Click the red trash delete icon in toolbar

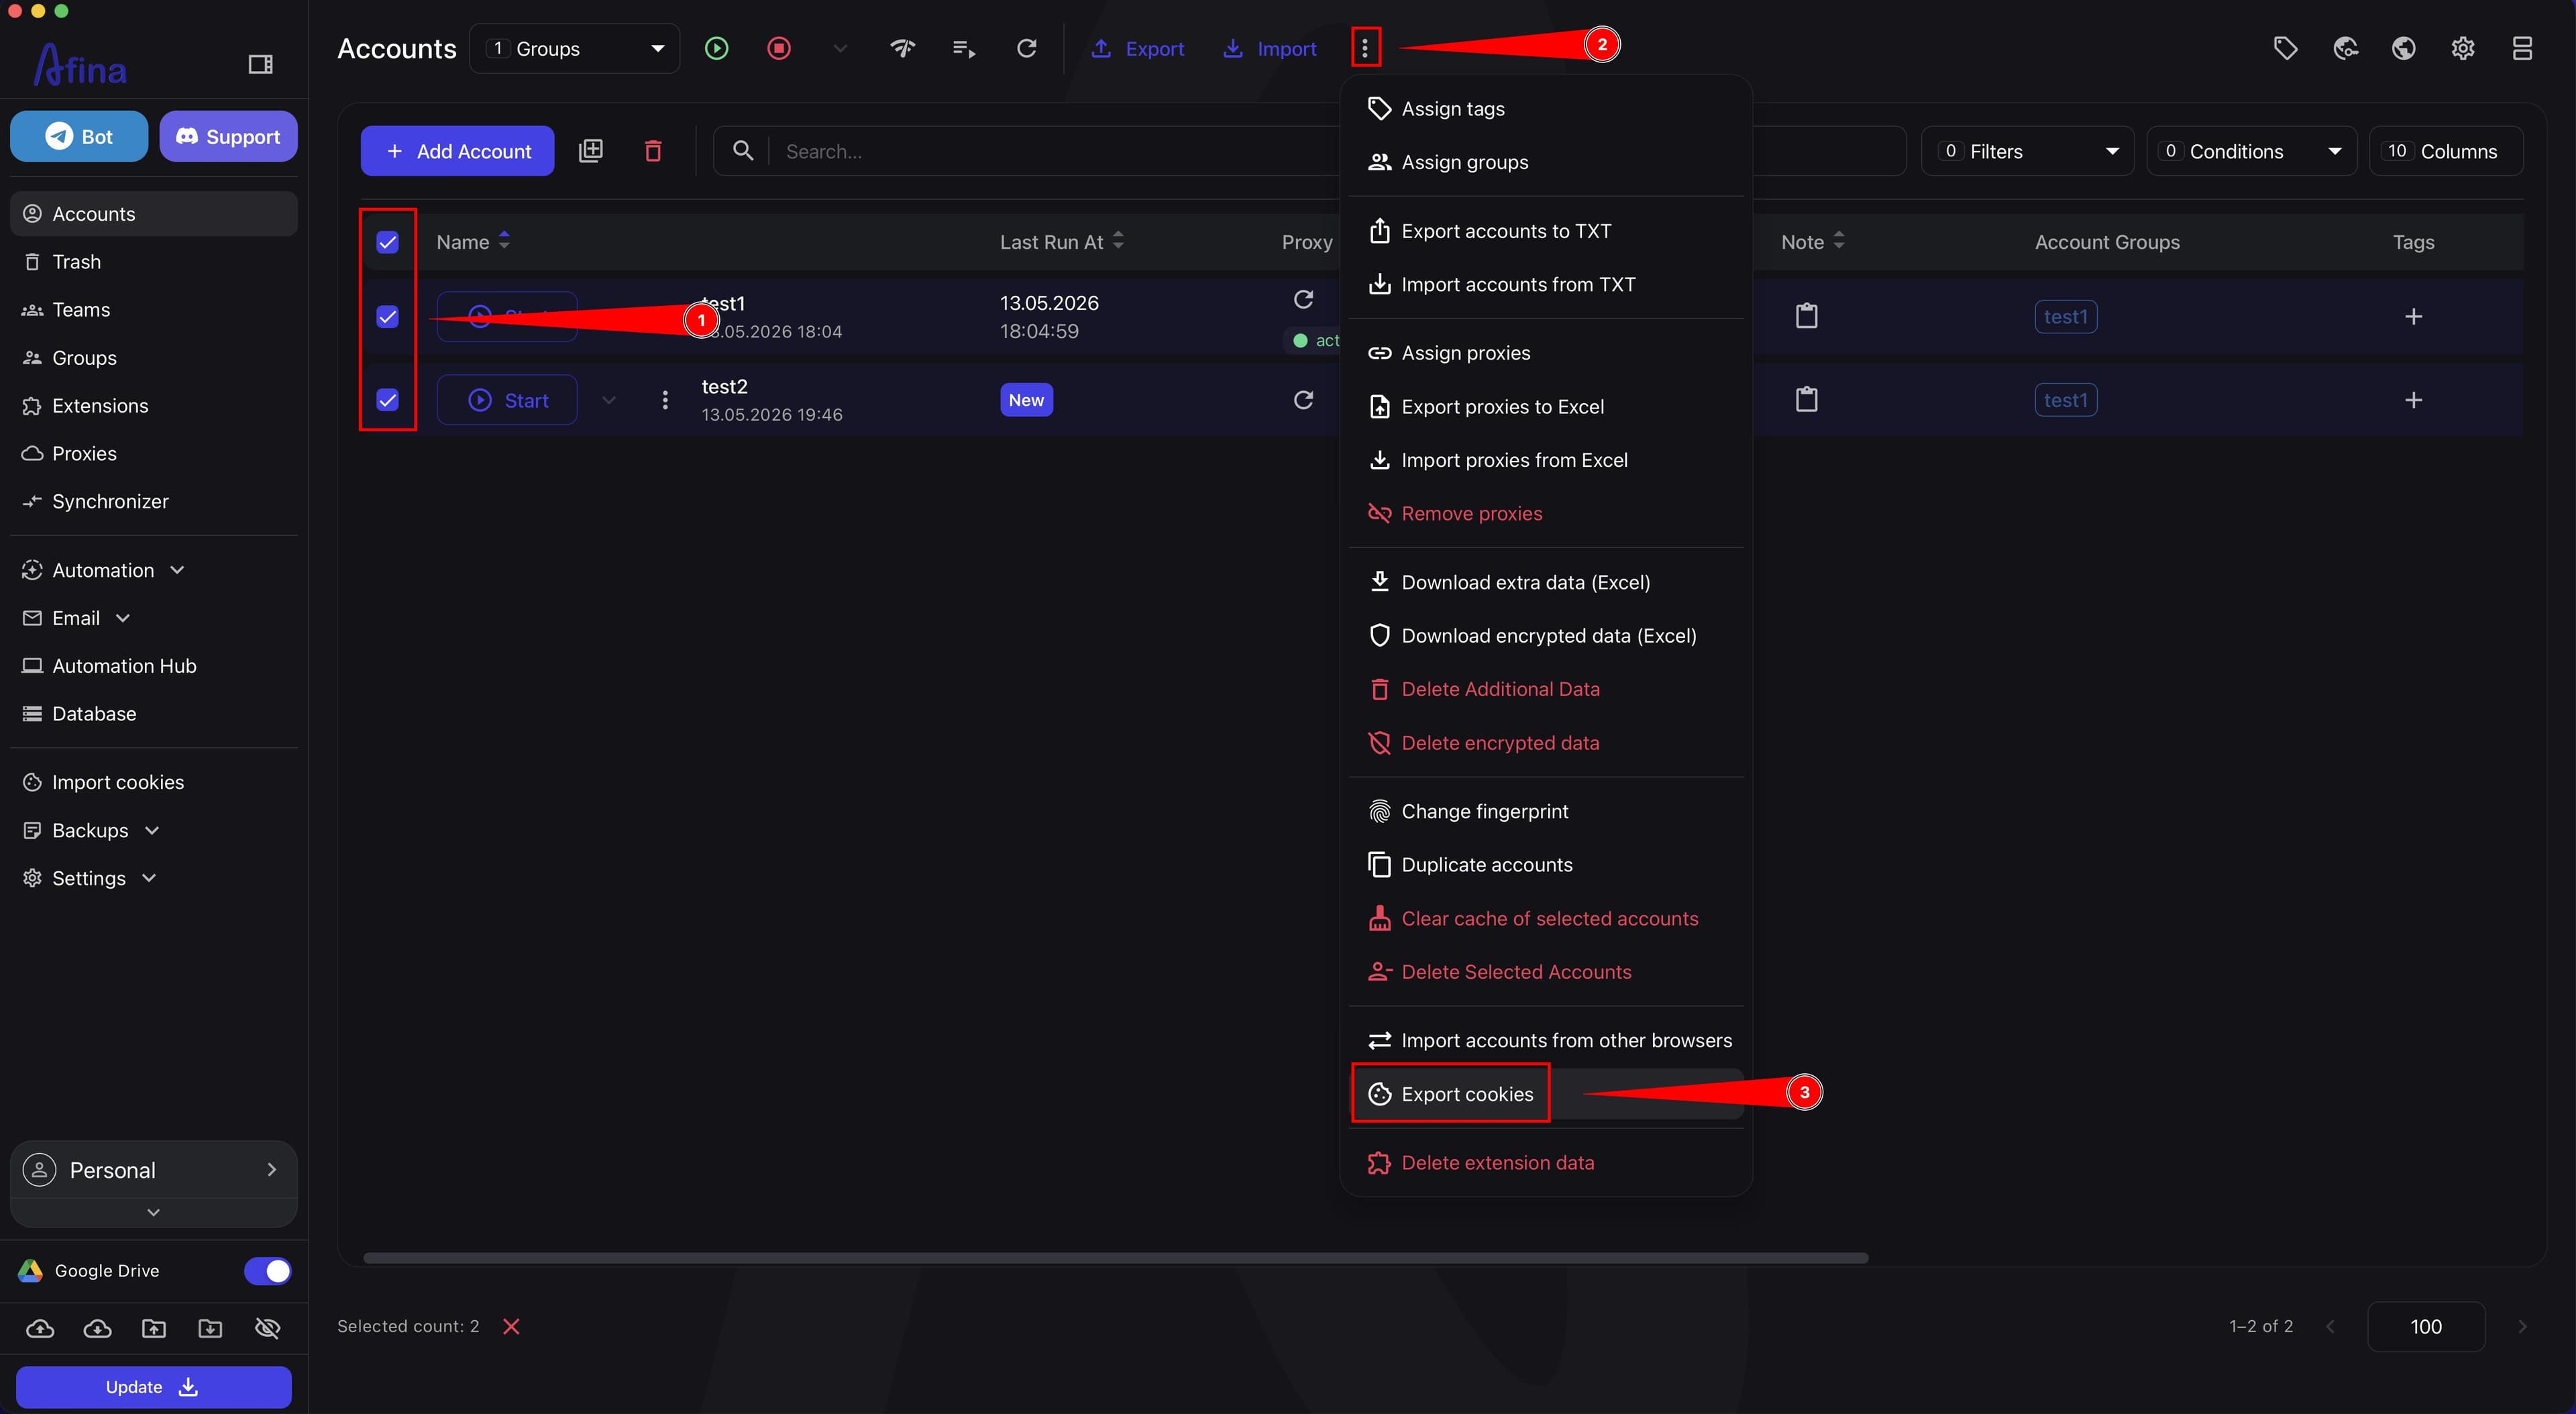pos(653,151)
